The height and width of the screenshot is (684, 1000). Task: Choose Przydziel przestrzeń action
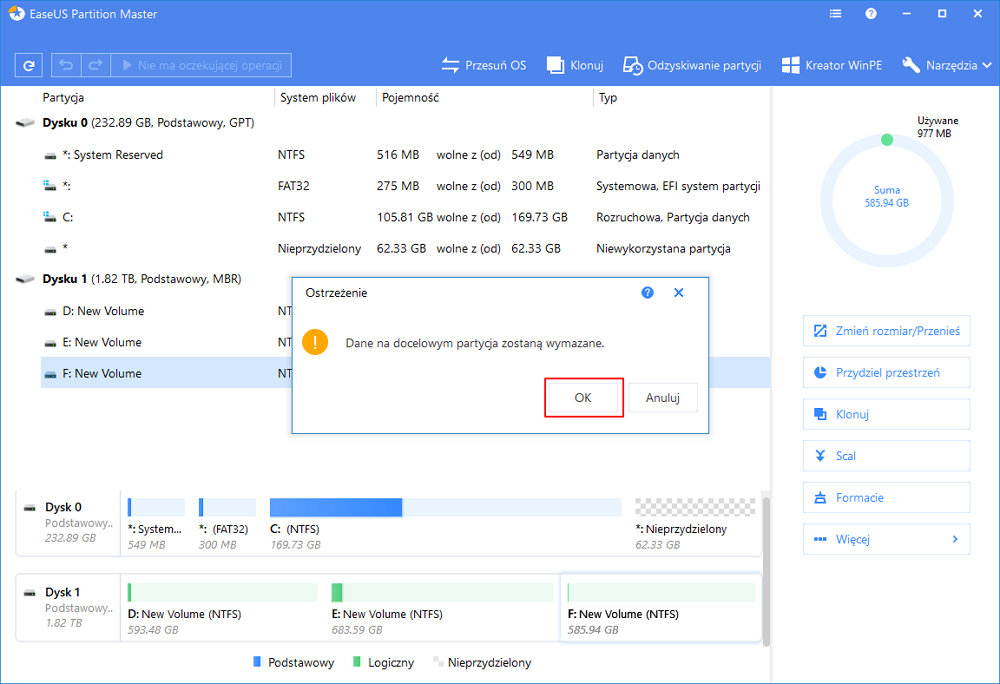pyautogui.click(x=886, y=372)
